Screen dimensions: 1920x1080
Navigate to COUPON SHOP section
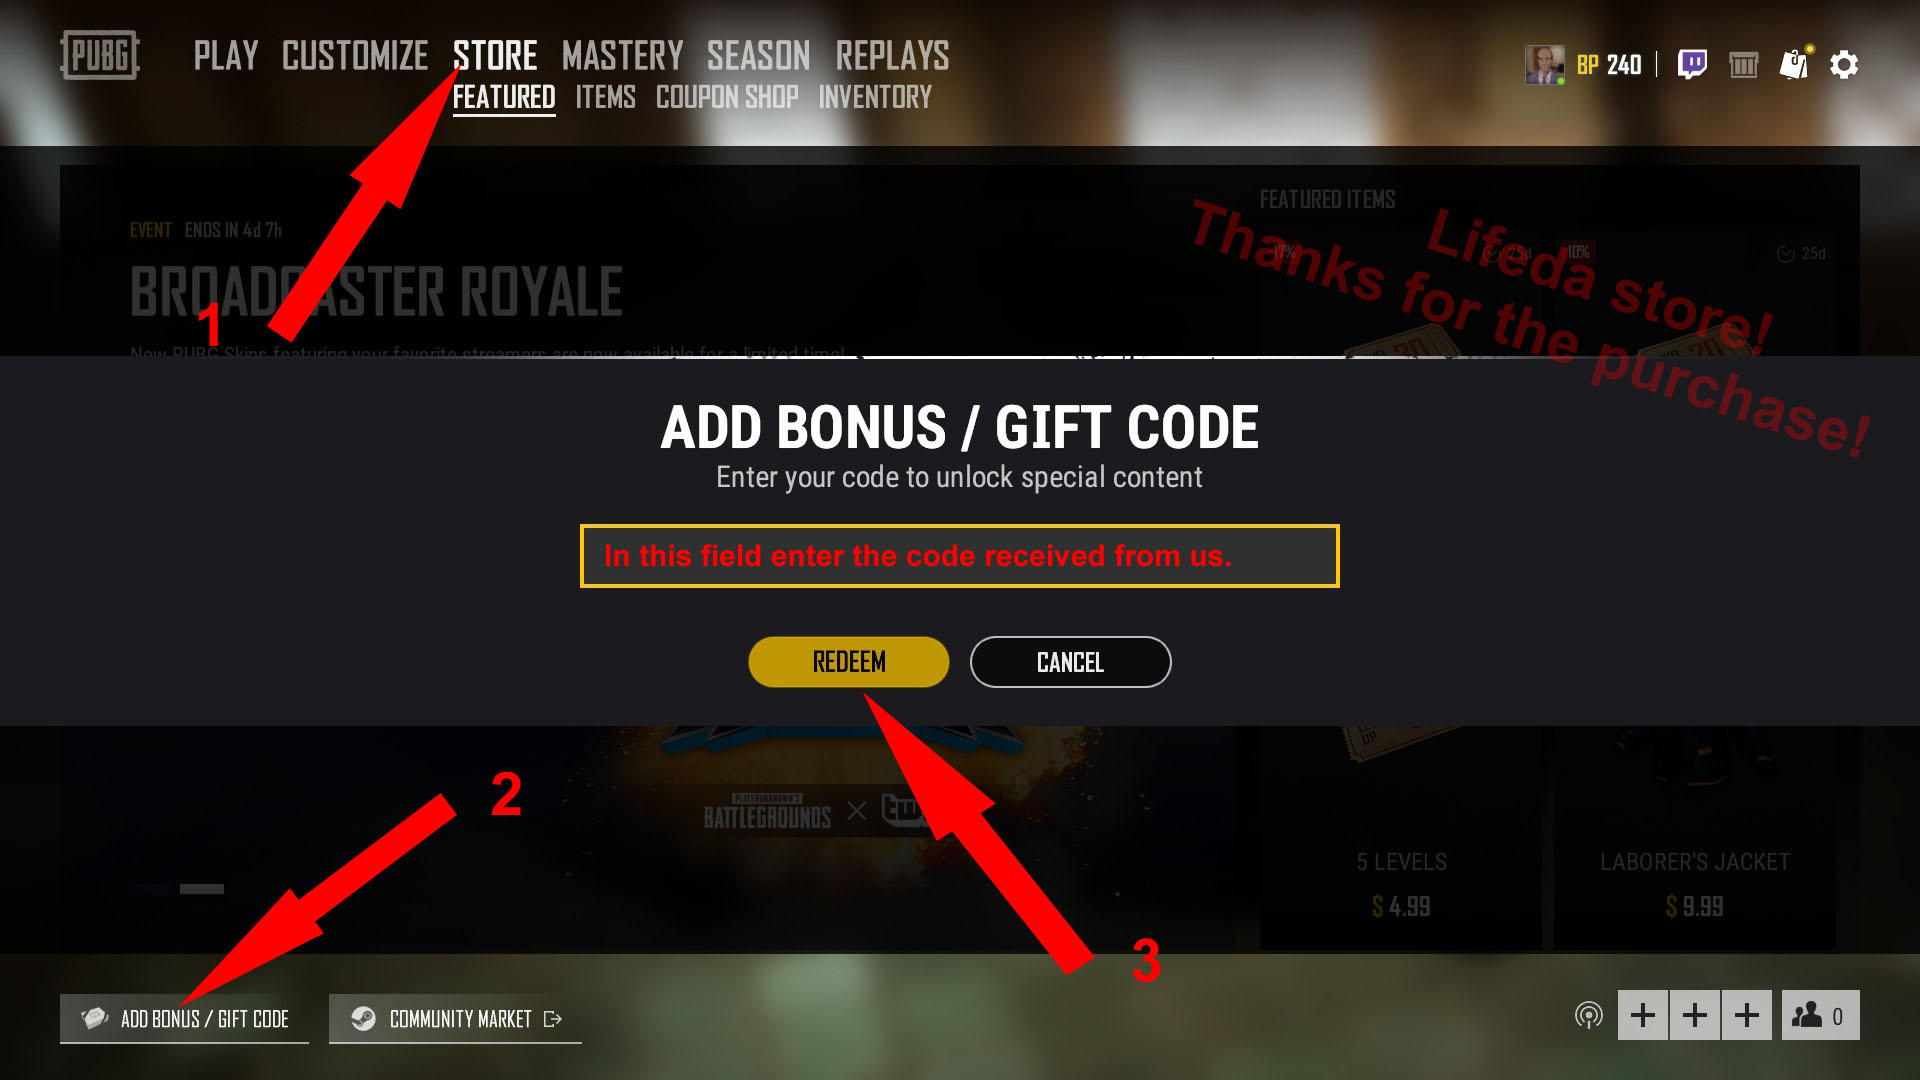point(727,96)
